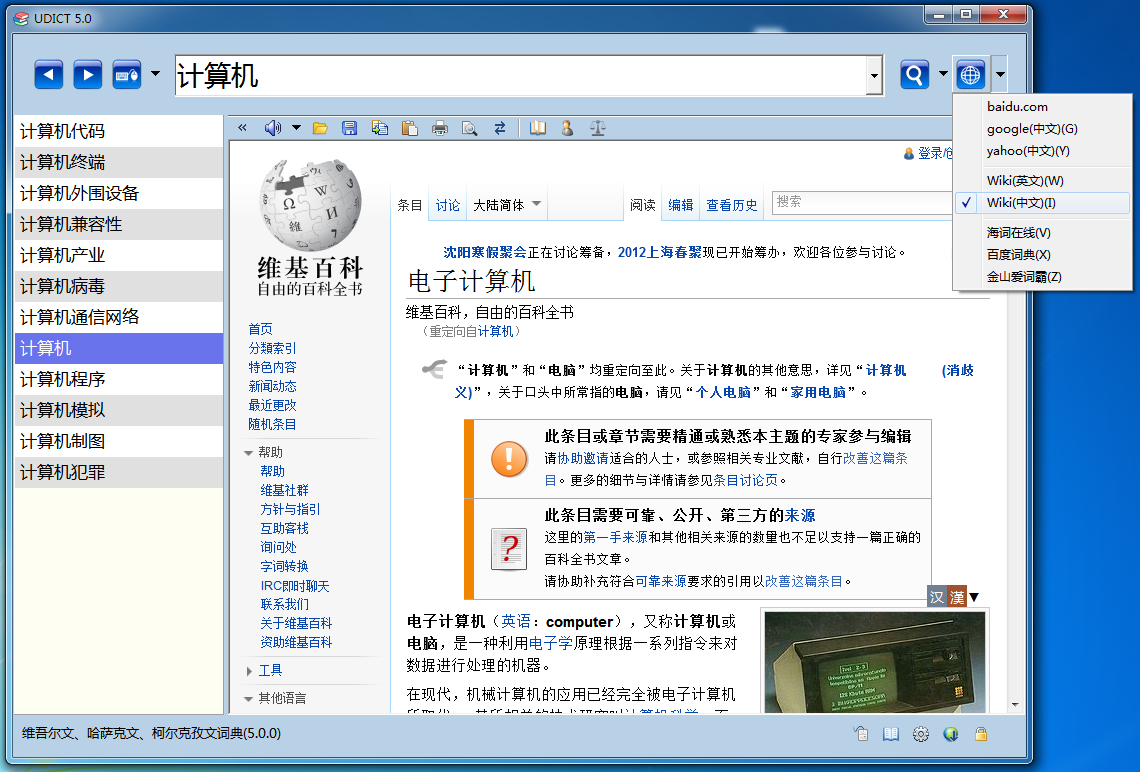Expand the 大陆简体 language variant dropdown

pyautogui.click(x=507, y=205)
